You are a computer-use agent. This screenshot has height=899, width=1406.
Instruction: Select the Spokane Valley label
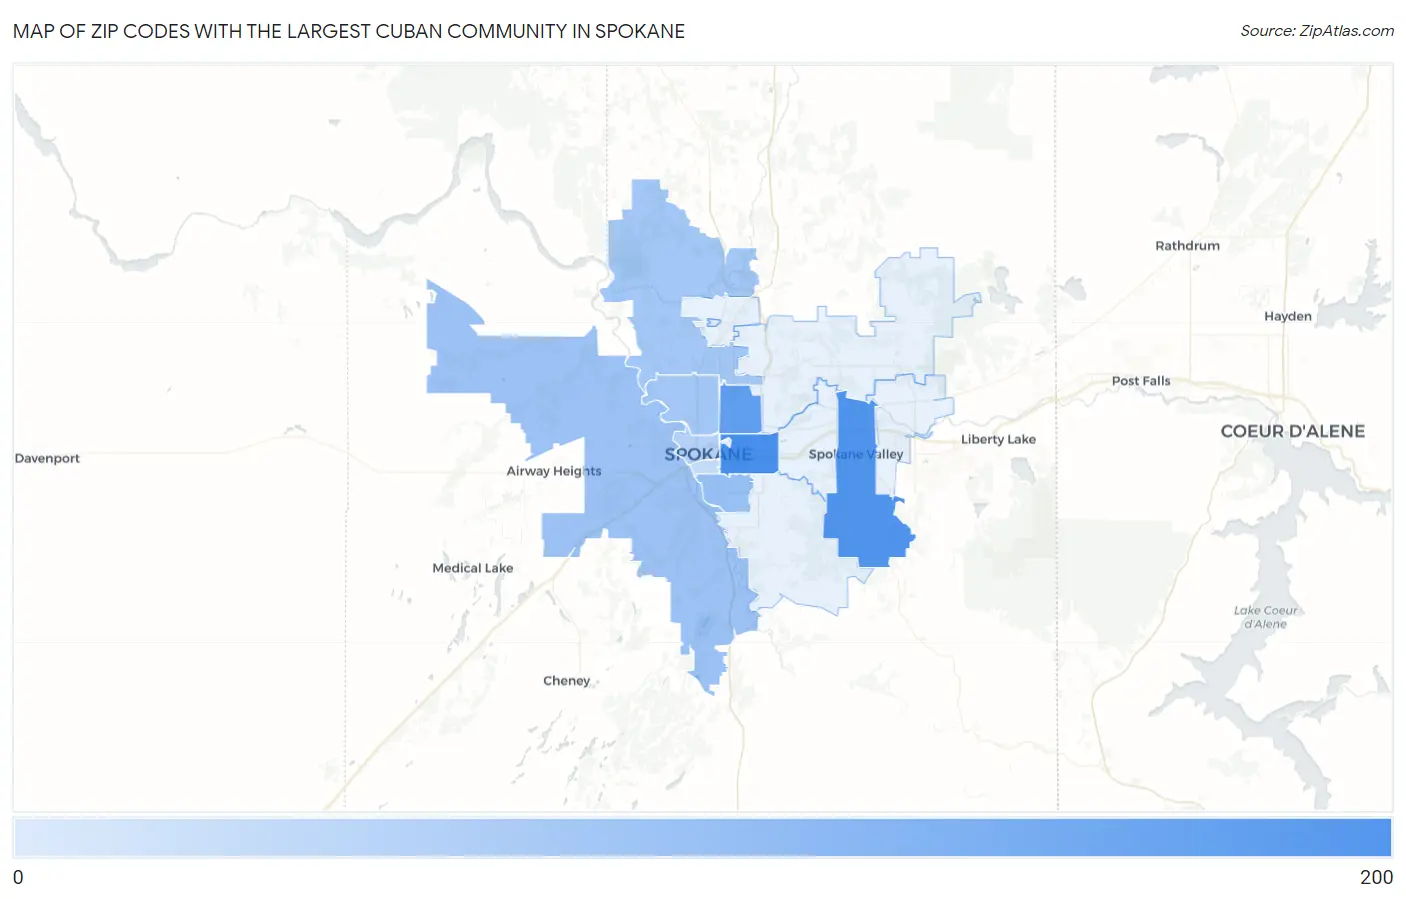point(855,454)
